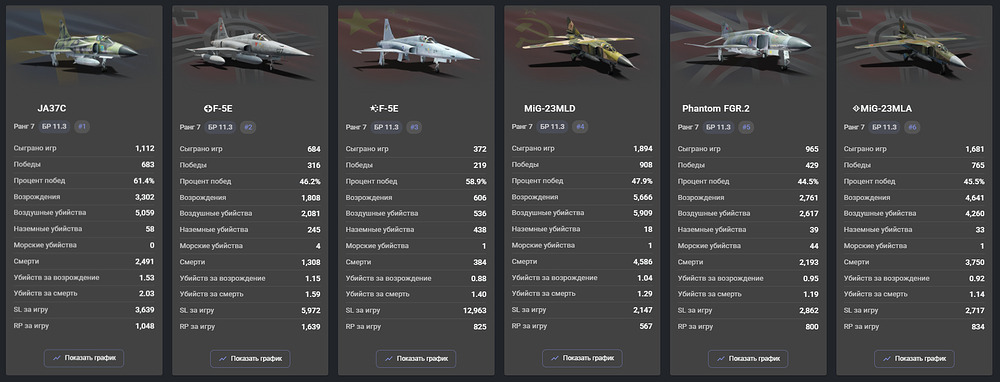The width and height of the screenshot is (1000, 382).
Task: Click Показать график on MiG-23MLD card
Action: click(582, 358)
